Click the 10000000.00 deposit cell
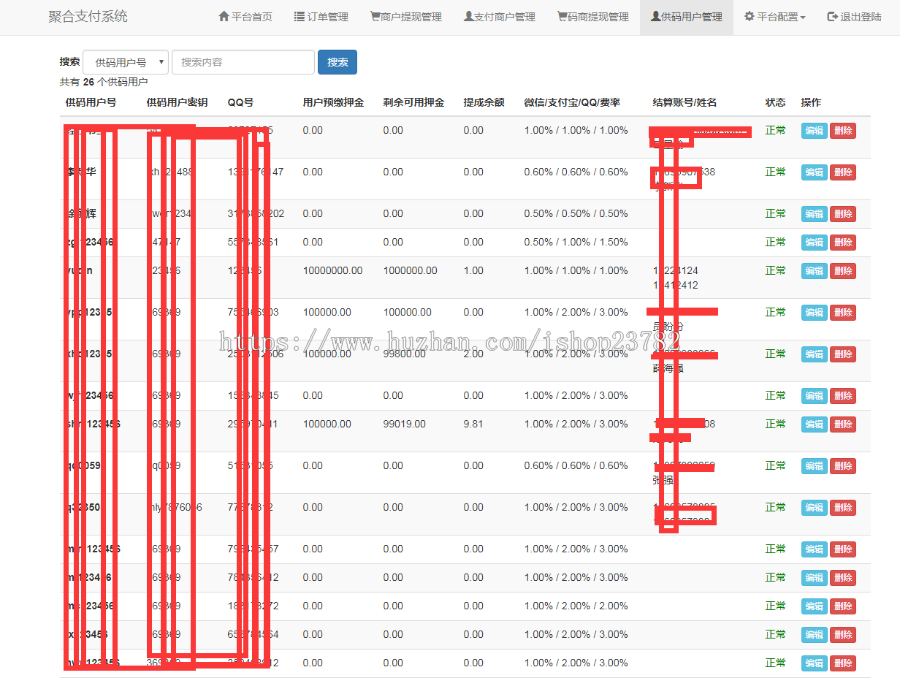900x678 pixels. click(x=332, y=270)
